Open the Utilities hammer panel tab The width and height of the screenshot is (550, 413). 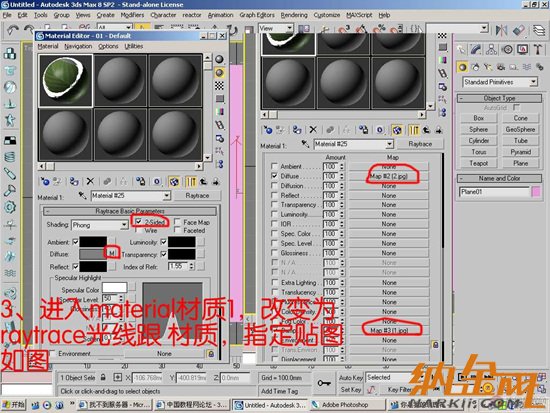point(538,49)
